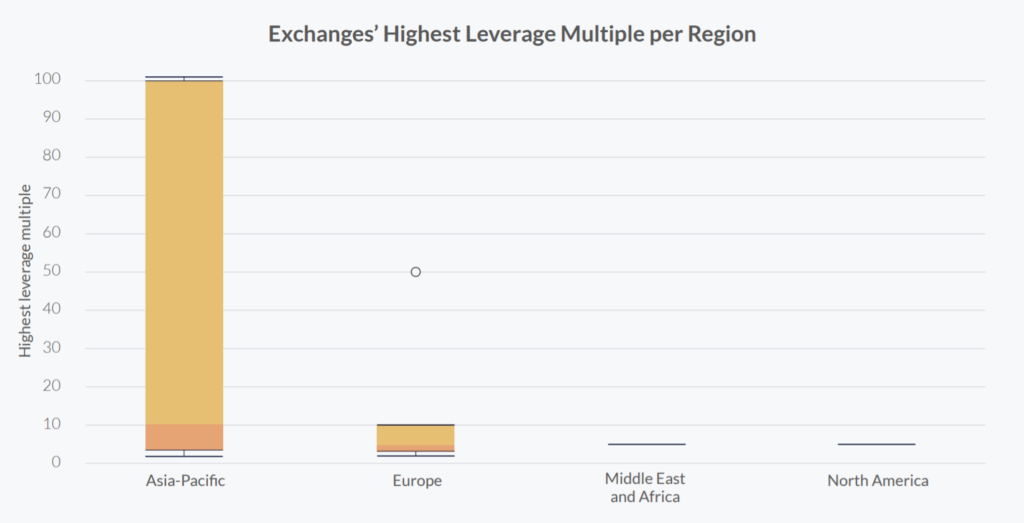Click the Europe outlier circle at 50

(x=416, y=272)
